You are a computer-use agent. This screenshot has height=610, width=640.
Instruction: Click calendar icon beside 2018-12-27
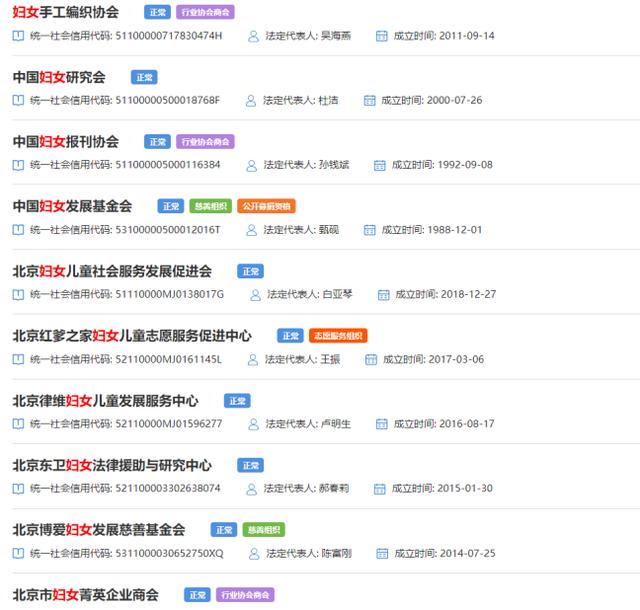384,294
